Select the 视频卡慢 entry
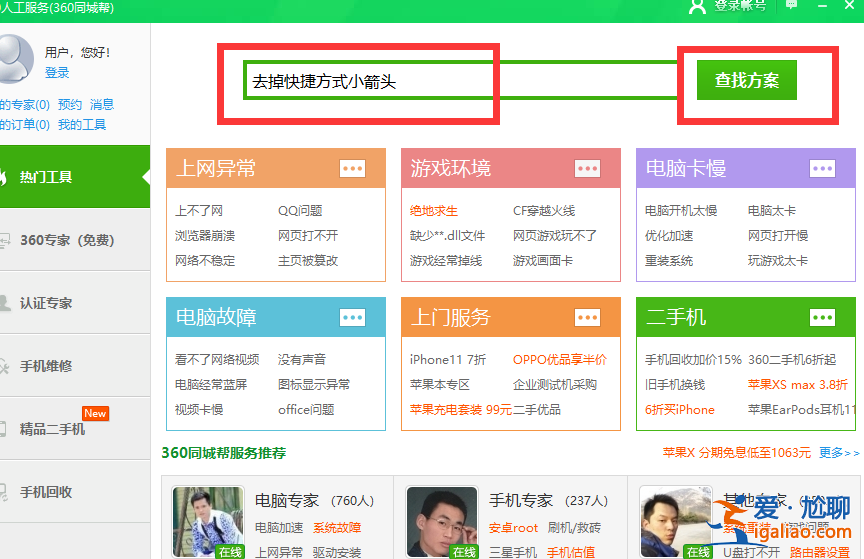 pos(199,409)
